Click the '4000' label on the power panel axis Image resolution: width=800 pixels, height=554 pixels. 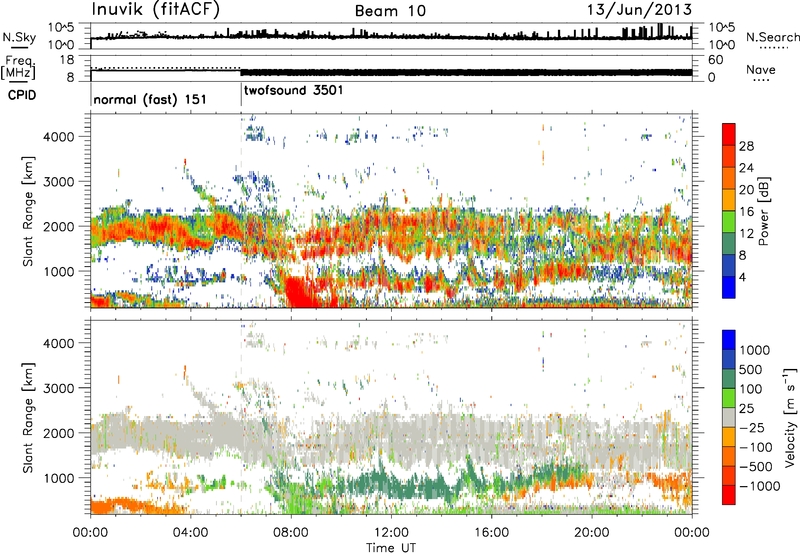pyautogui.click(x=58, y=137)
